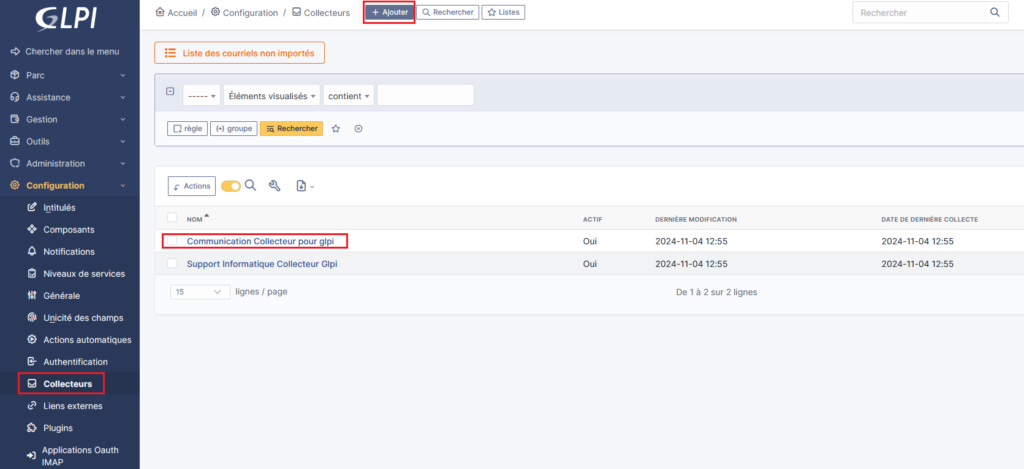Expand the Parc menu
Screen dimensions: 1024x469
[70, 75]
